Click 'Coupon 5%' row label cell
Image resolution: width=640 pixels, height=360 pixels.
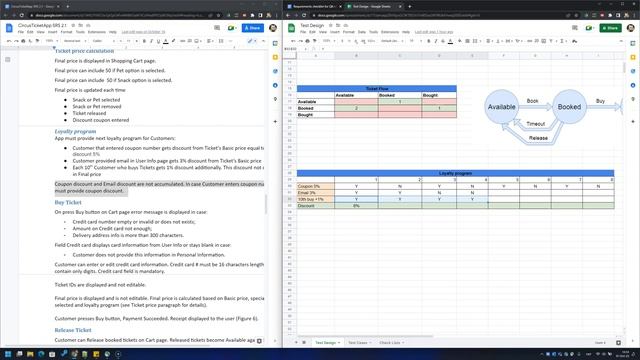(x=316, y=186)
